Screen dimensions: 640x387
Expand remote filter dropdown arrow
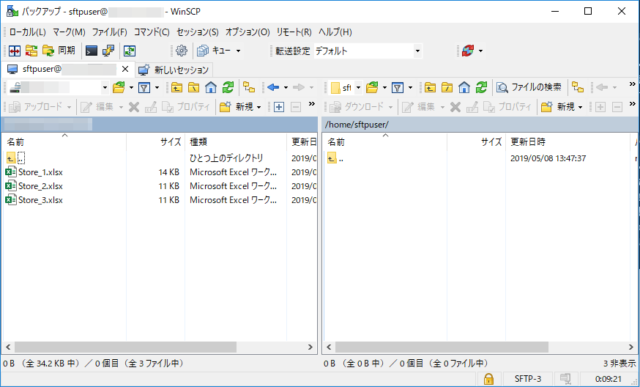coord(410,87)
